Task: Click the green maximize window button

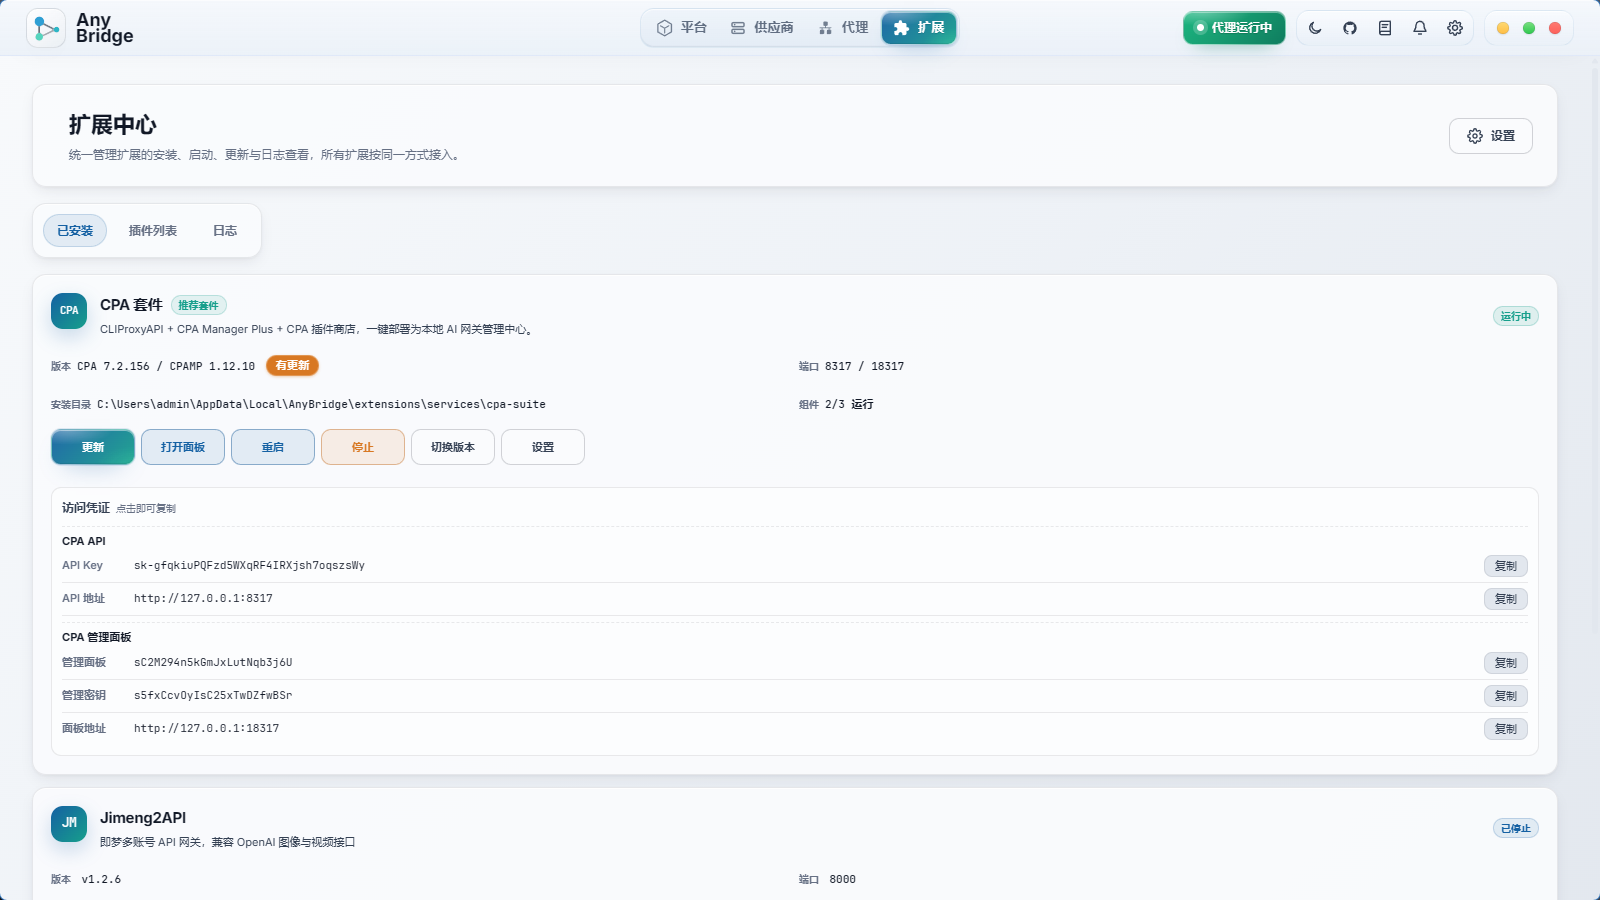Action: click(x=1529, y=28)
